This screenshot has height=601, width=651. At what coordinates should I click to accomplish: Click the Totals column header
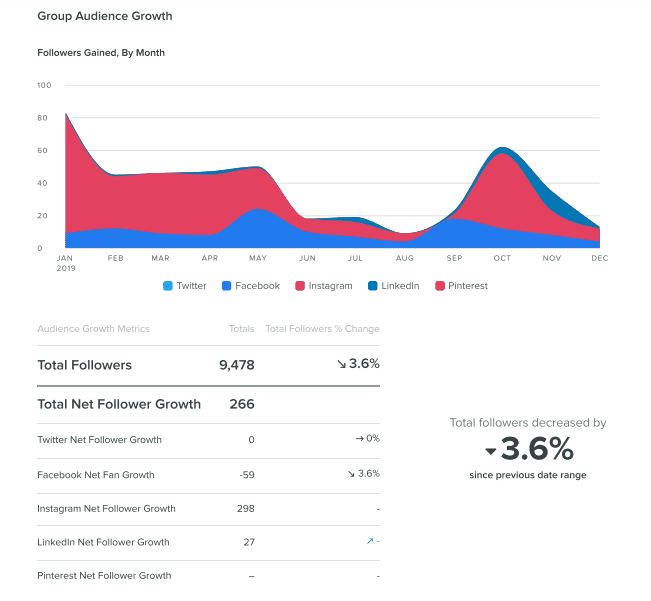[241, 328]
